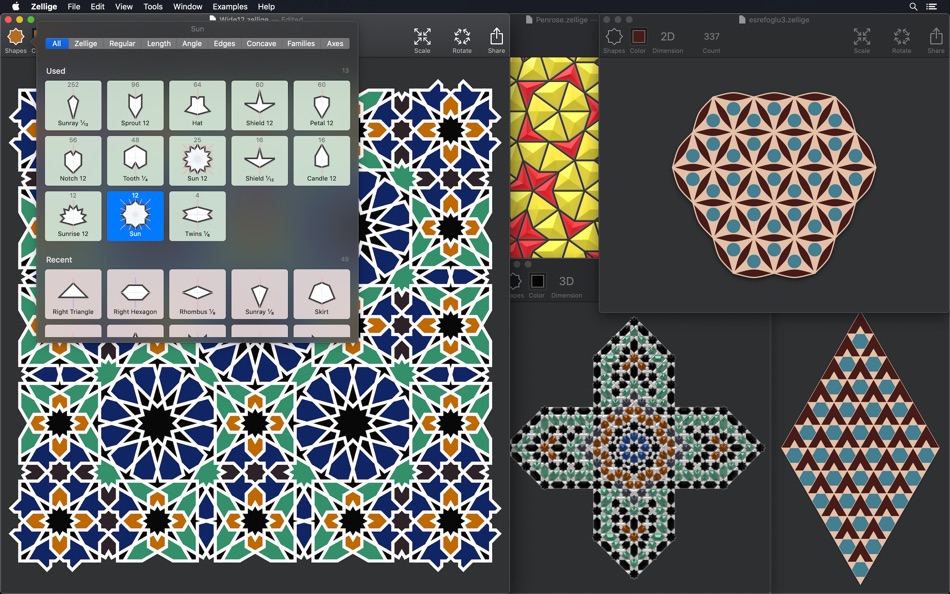Select the Sunray 1/12 shape tile
Viewport: 950px width, 594px height.
tap(73, 106)
